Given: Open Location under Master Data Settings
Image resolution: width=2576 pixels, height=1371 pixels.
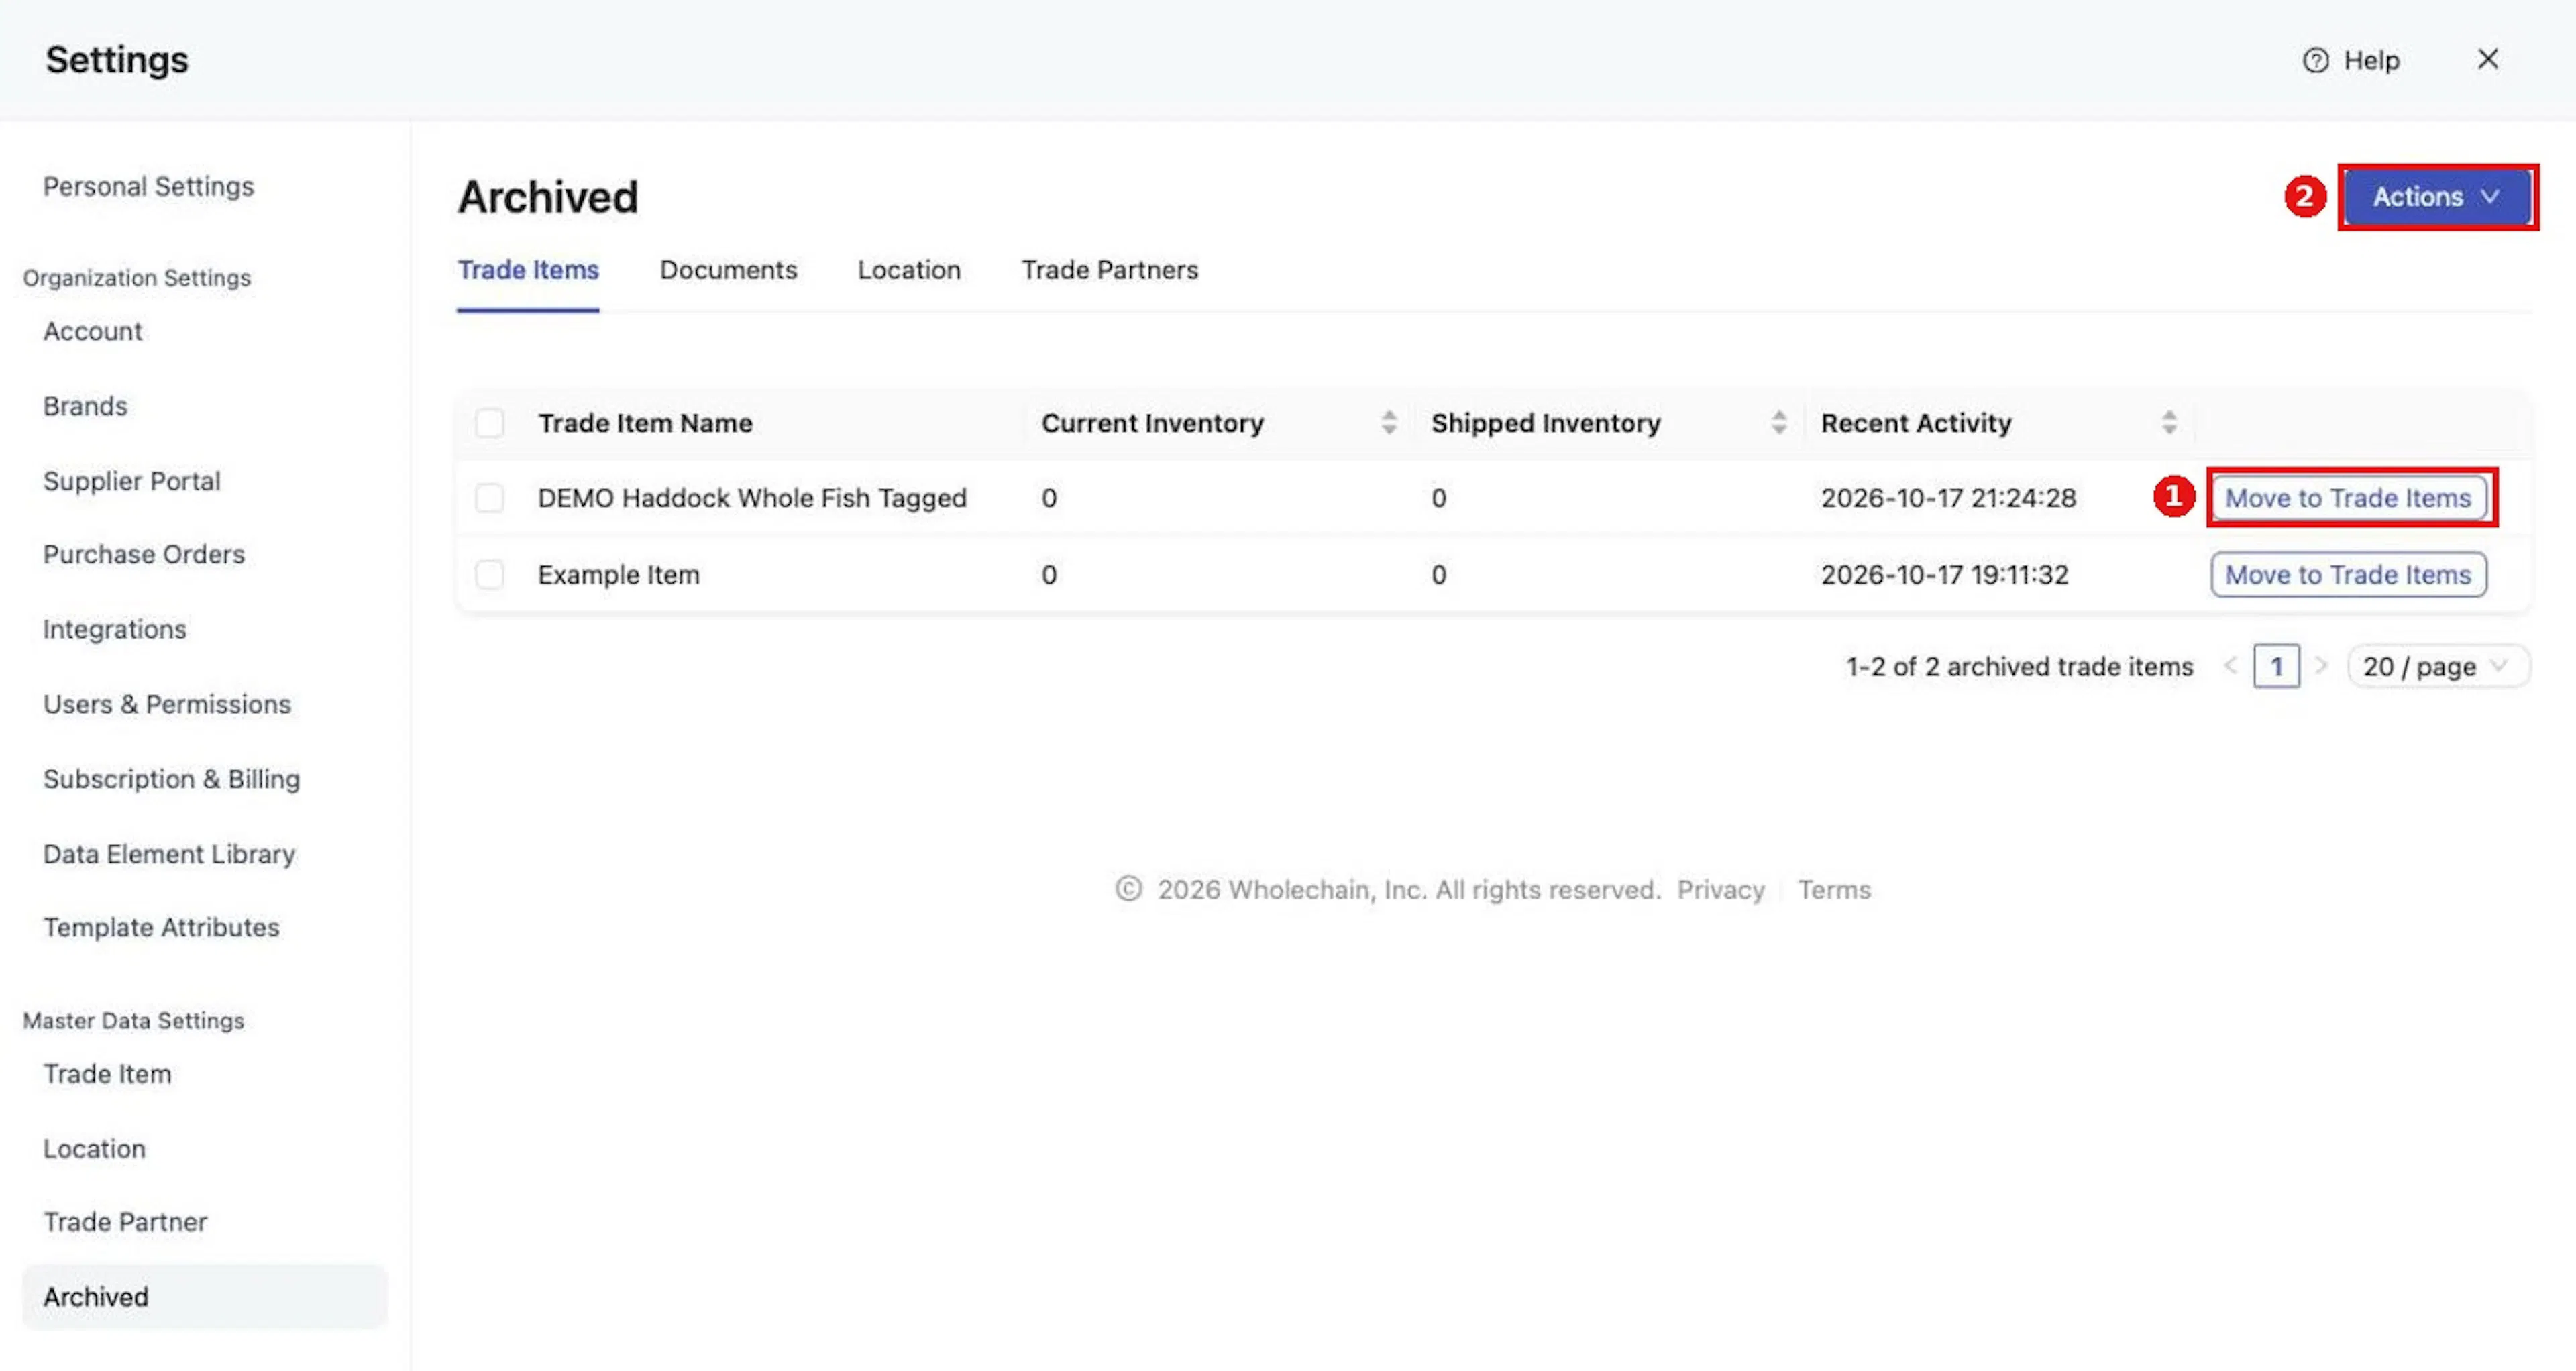Looking at the screenshot, I should [x=94, y=1149].
